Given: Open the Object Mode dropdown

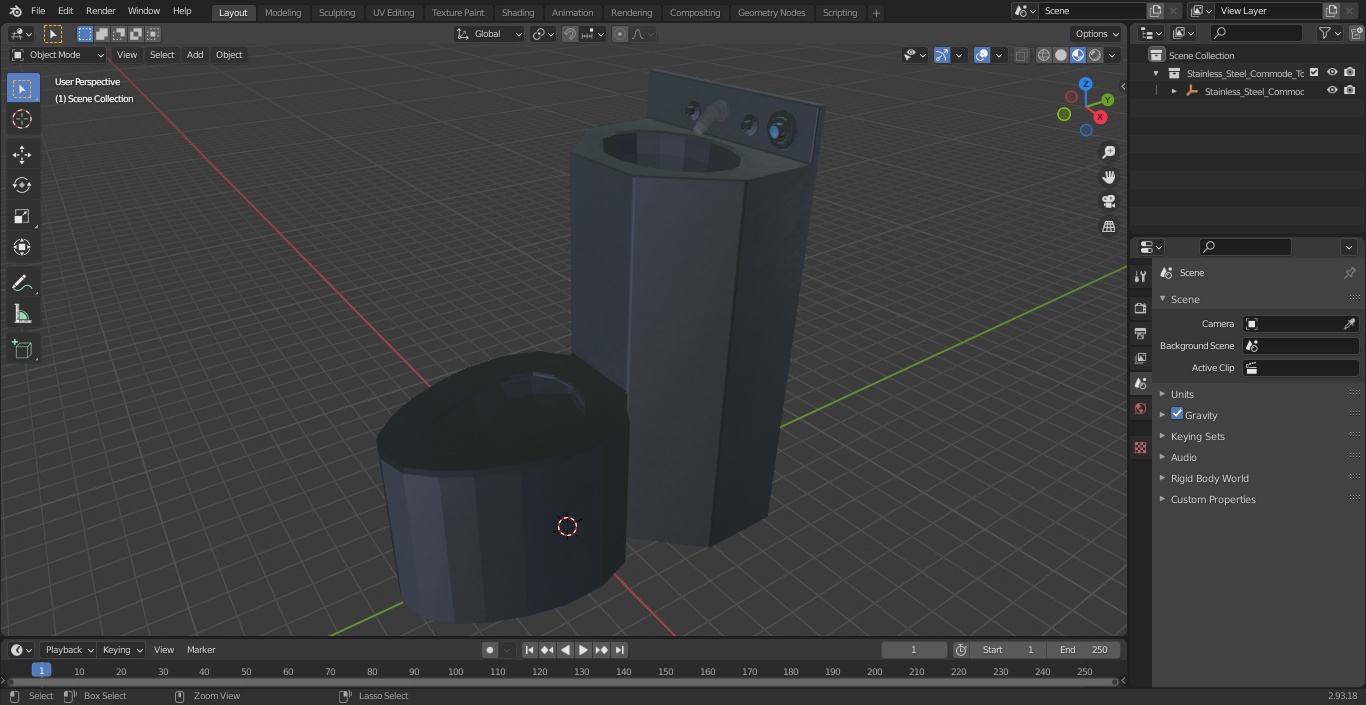Looking at the screenshot, I should 58,55.
